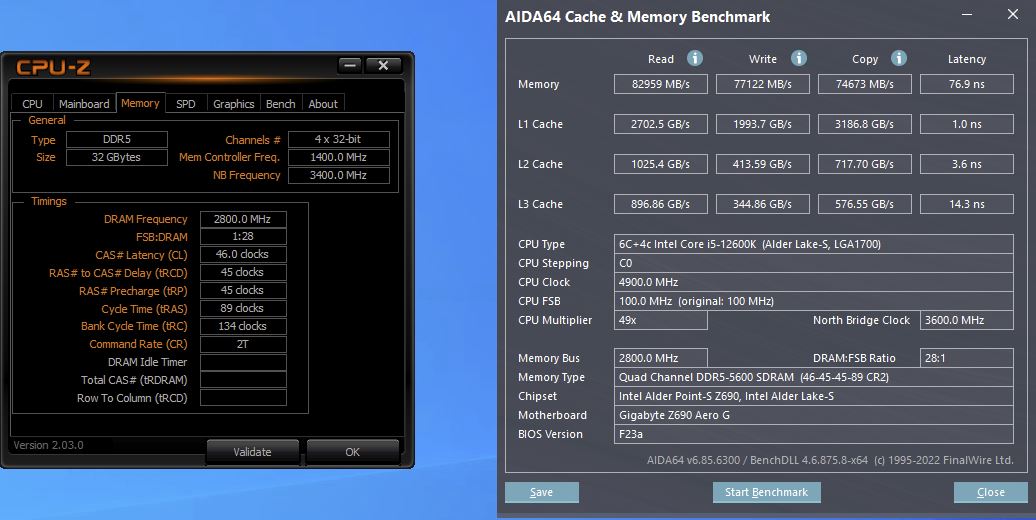Select the Memory tab in CPU-Z

coord(140,103)
